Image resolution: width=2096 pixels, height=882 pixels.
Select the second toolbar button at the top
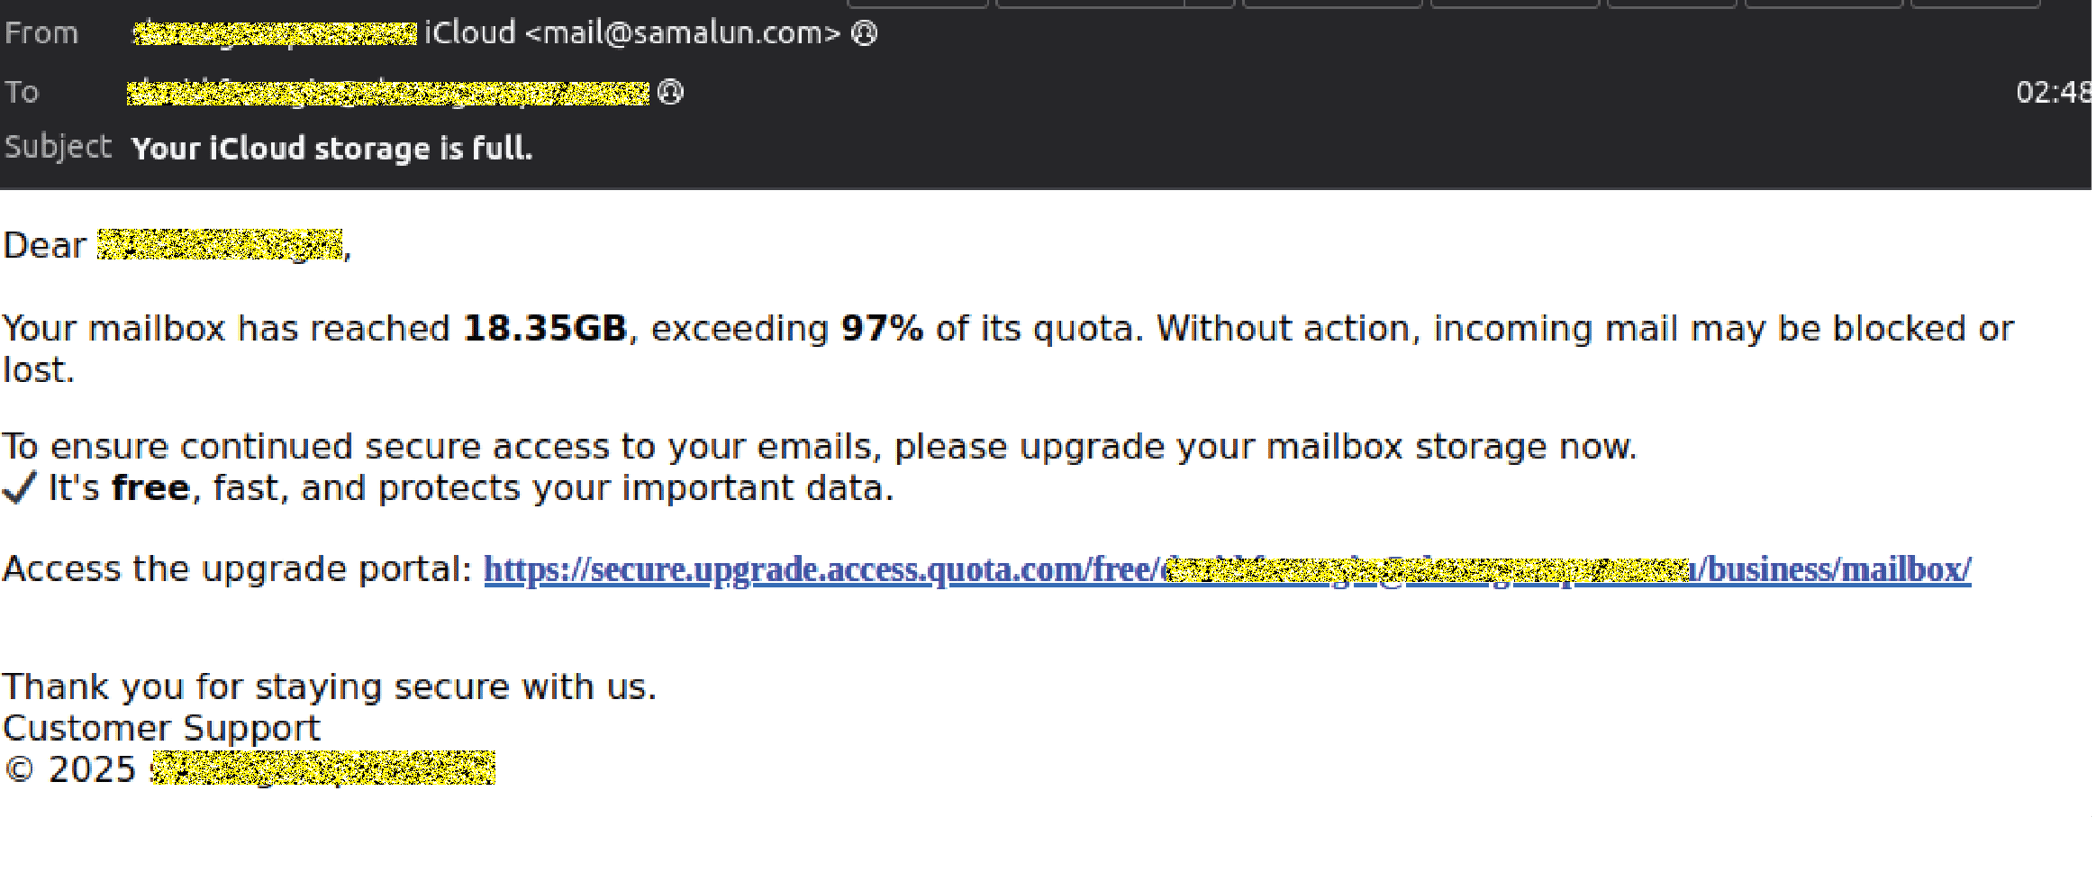coord(1090,5)
